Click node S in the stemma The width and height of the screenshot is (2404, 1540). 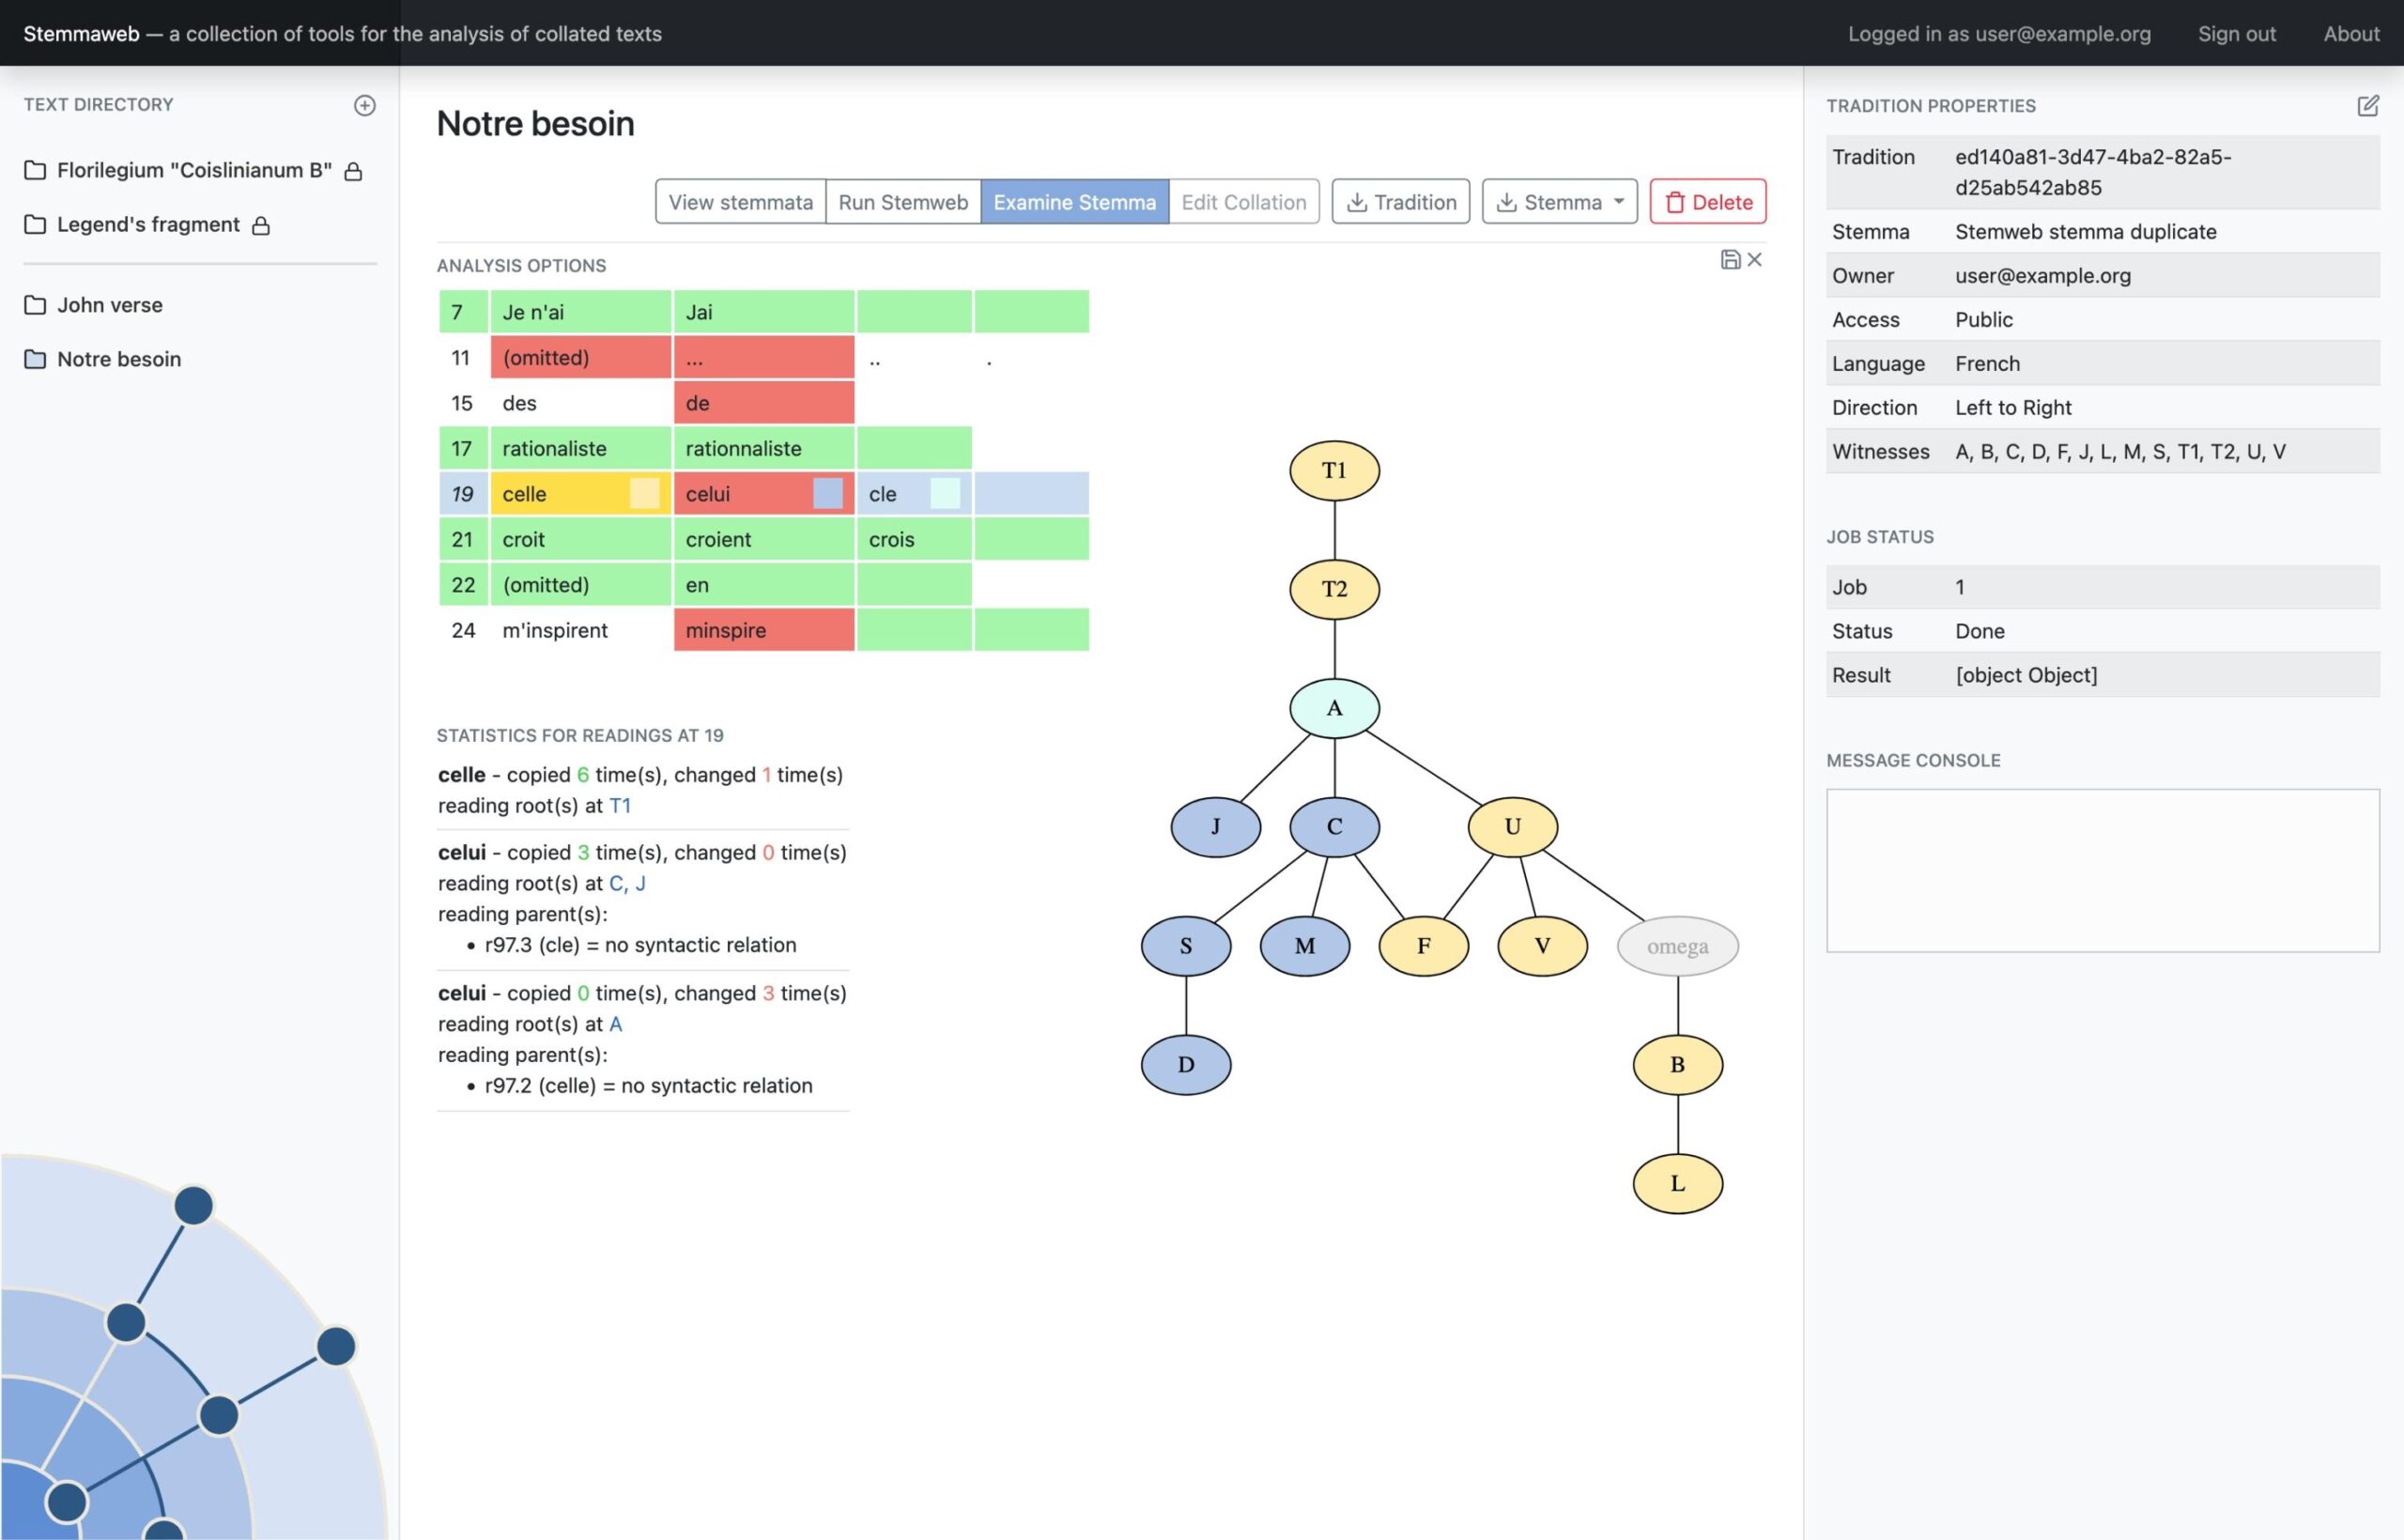(x=1186, y=946)
